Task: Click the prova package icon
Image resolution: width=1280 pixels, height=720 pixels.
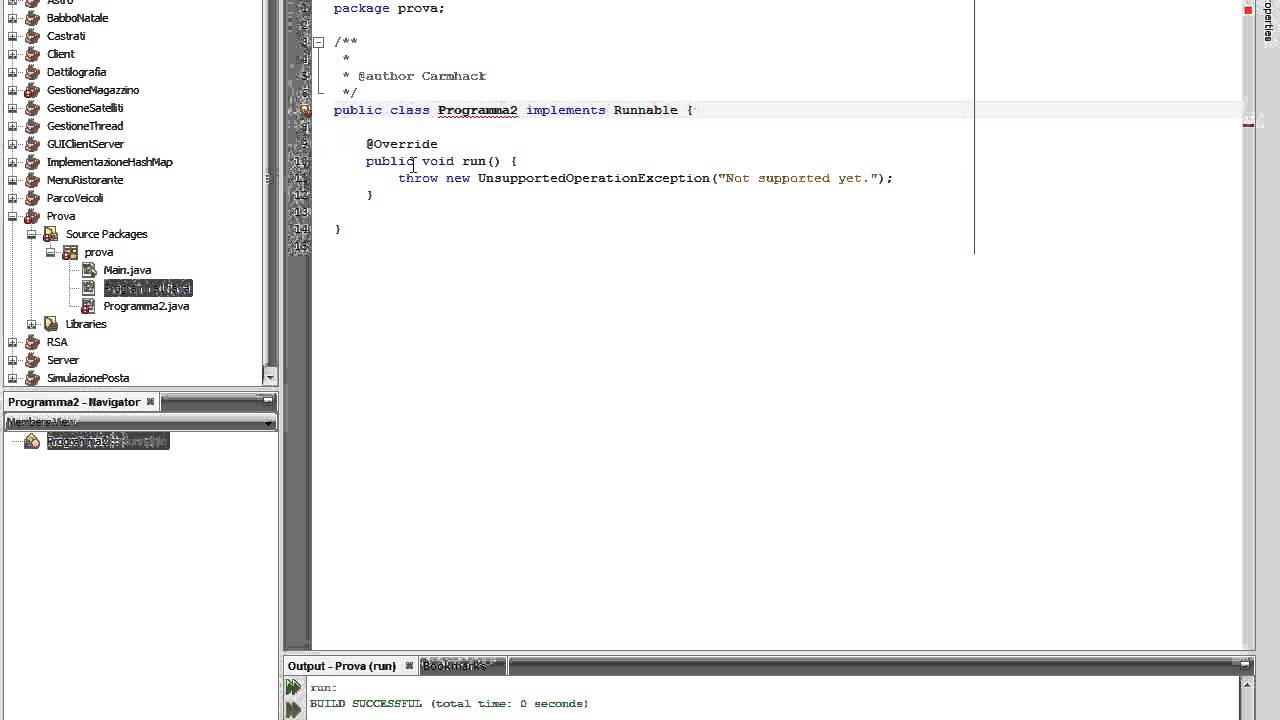Action: [x=70, y=252]
